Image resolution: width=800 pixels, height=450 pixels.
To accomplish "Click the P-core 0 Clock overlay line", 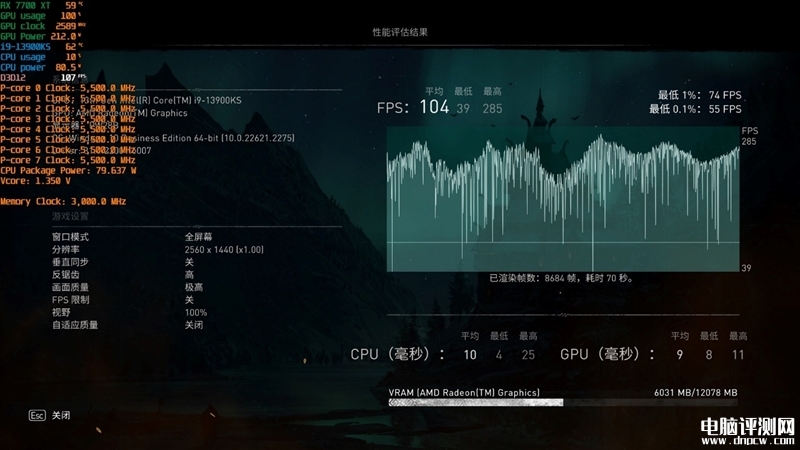I will [68, 88].
